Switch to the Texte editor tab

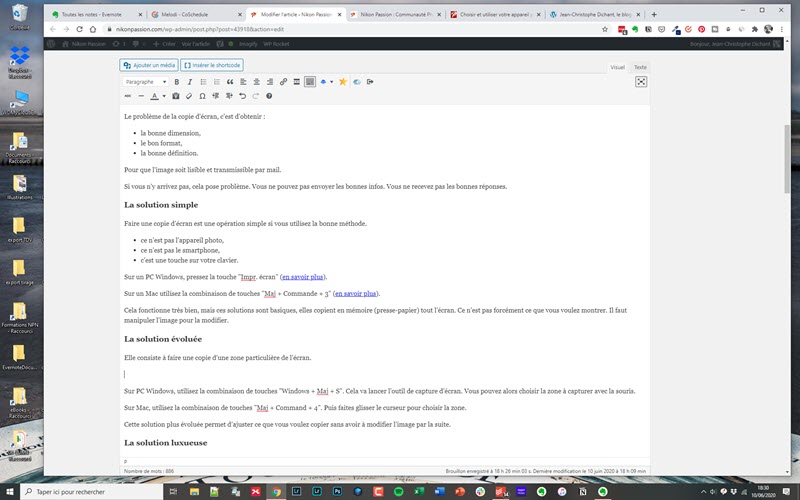coord(640,67)
